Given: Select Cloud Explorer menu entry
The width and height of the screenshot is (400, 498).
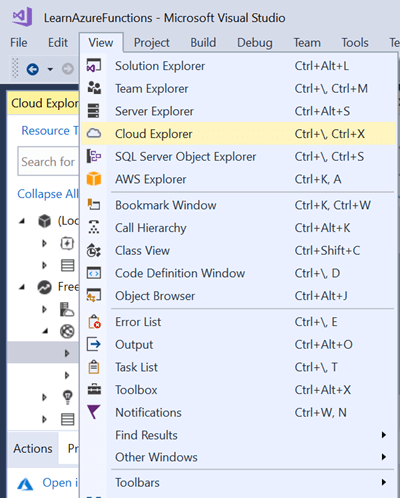Looking at the screenshot, I should click(239, 134).
